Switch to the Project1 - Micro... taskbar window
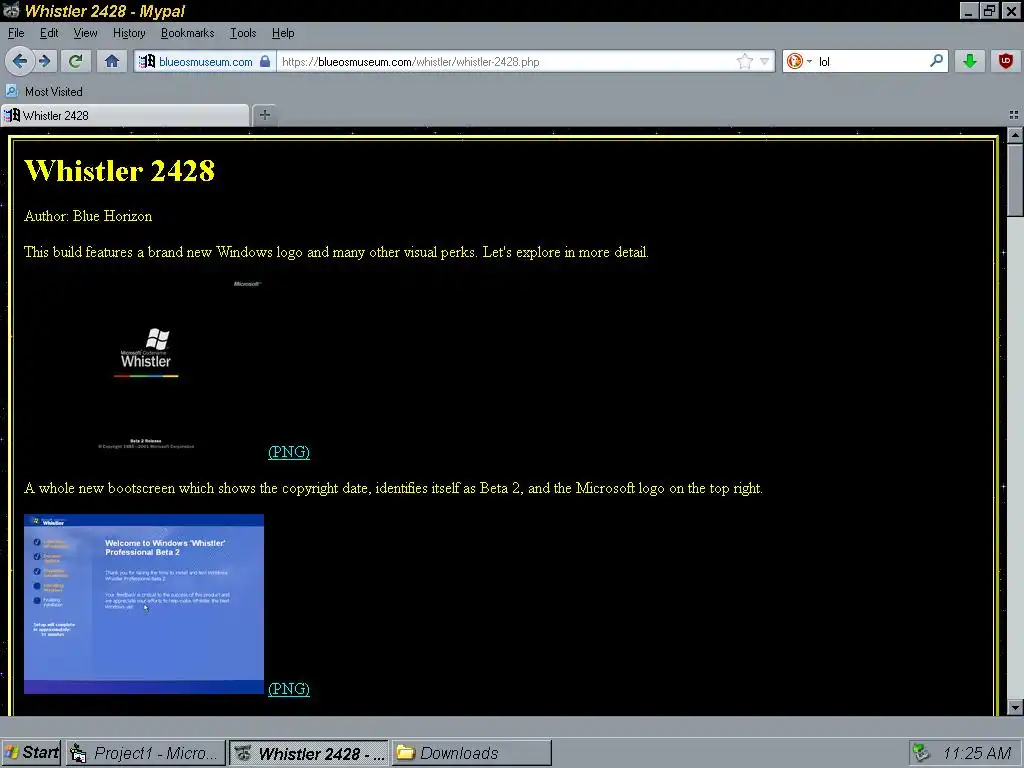This screenshot has width=1024, height=768. pyautogui.click(x=146, y=753)
